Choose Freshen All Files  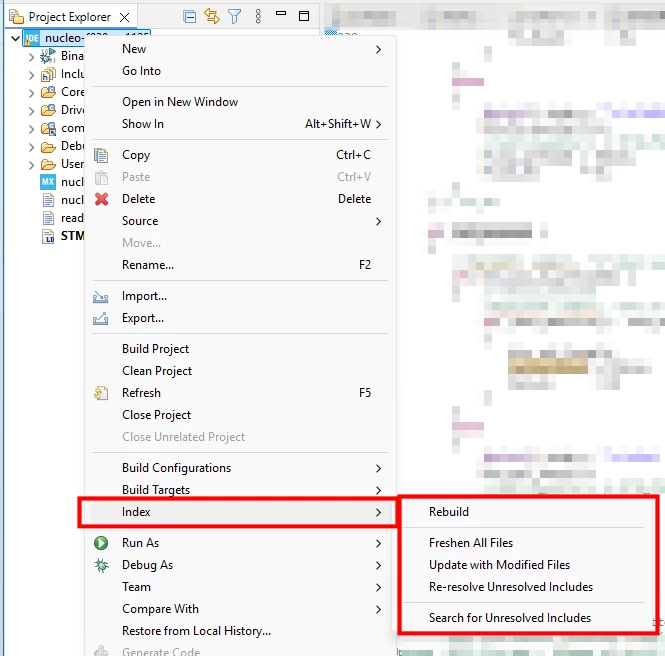471,543
